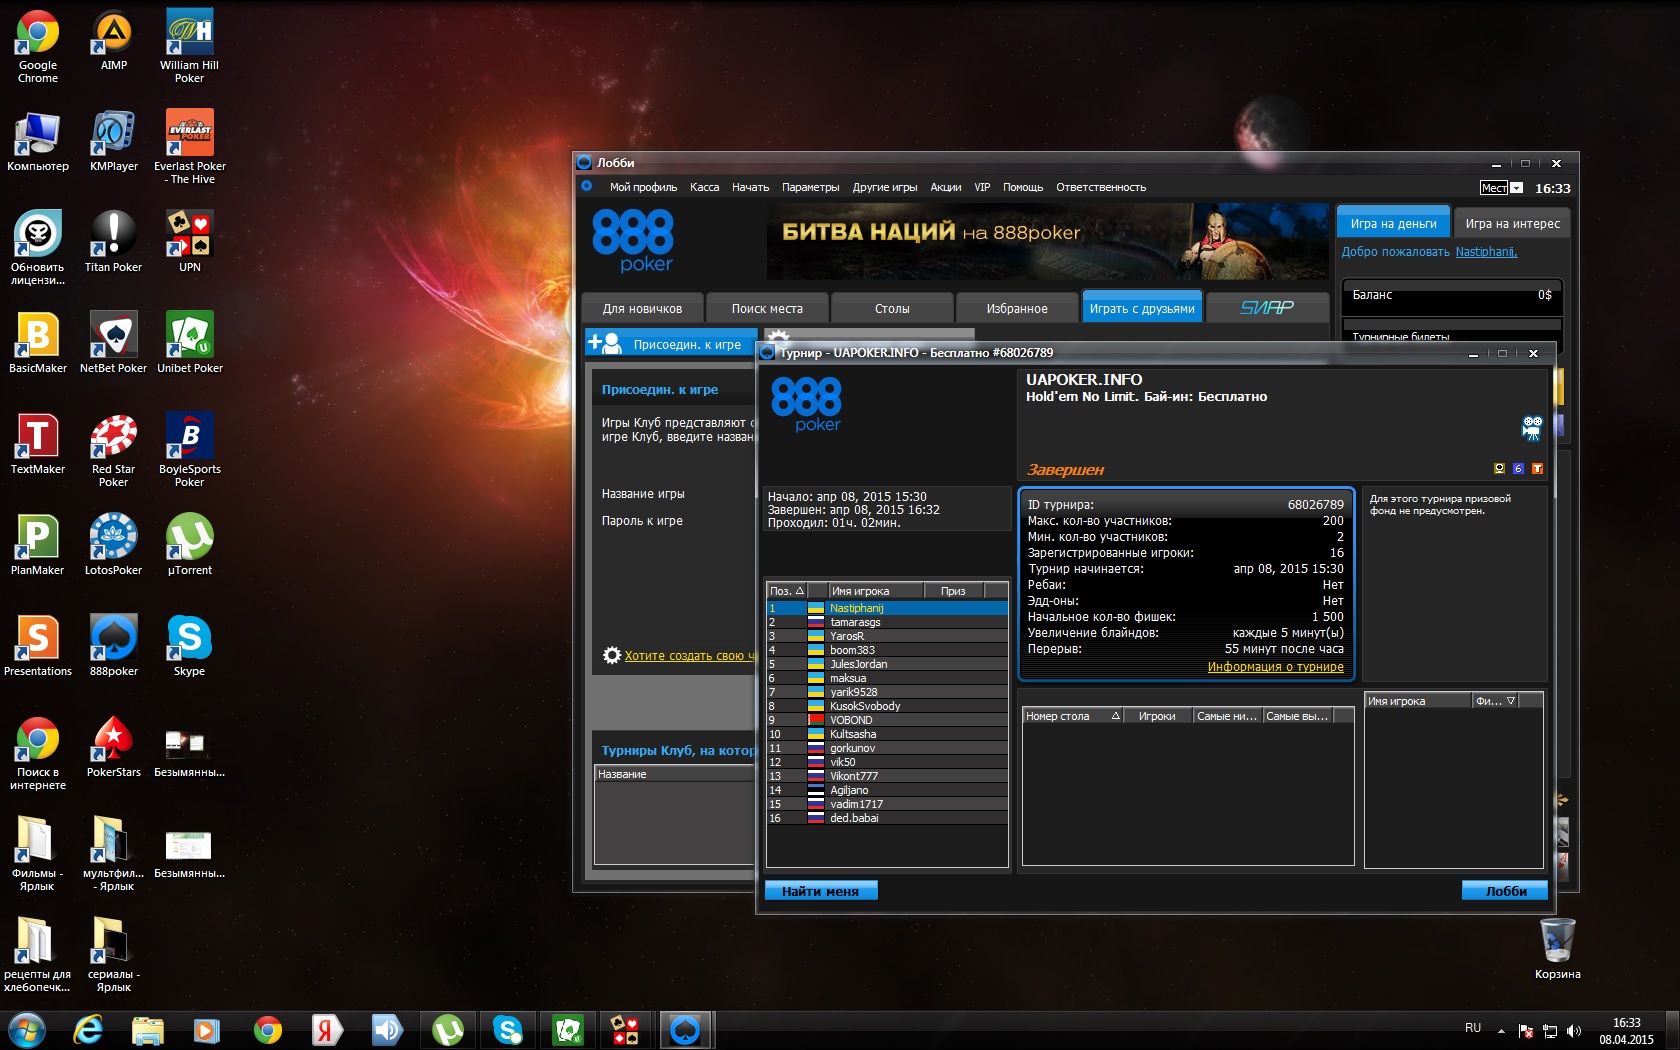Click the Nastiphanij username link
The image size is (1680, 1050).
[1486, 252]
